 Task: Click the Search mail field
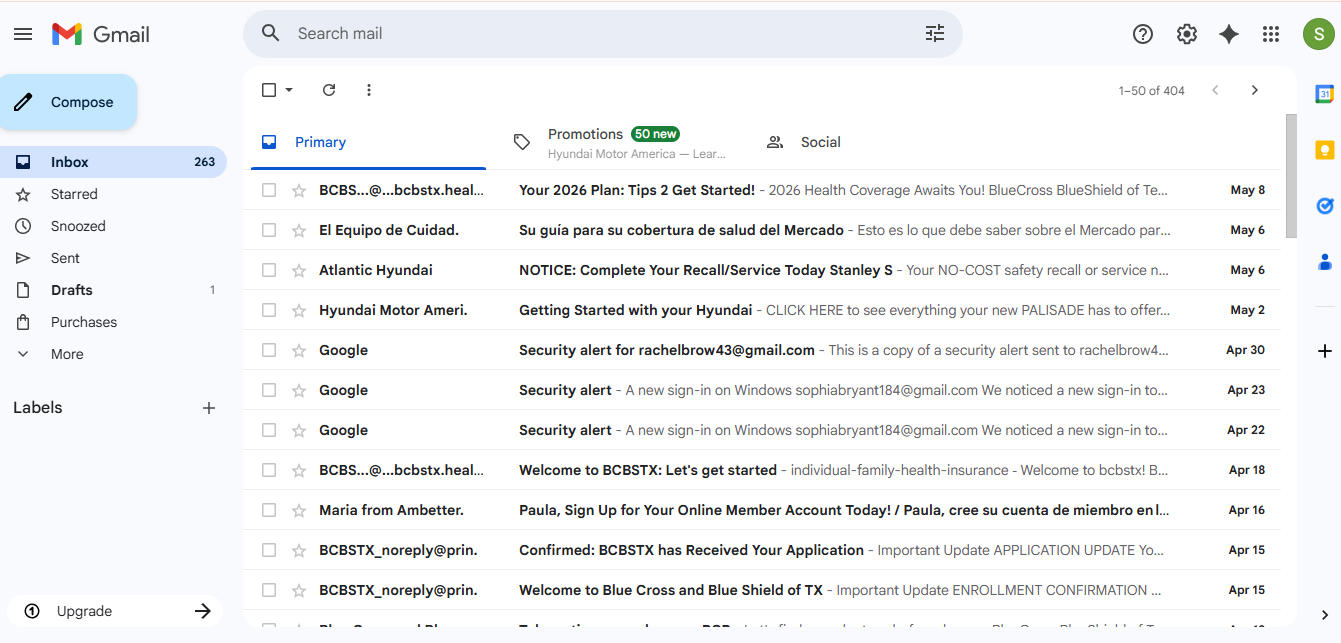(x=603, y=34)
